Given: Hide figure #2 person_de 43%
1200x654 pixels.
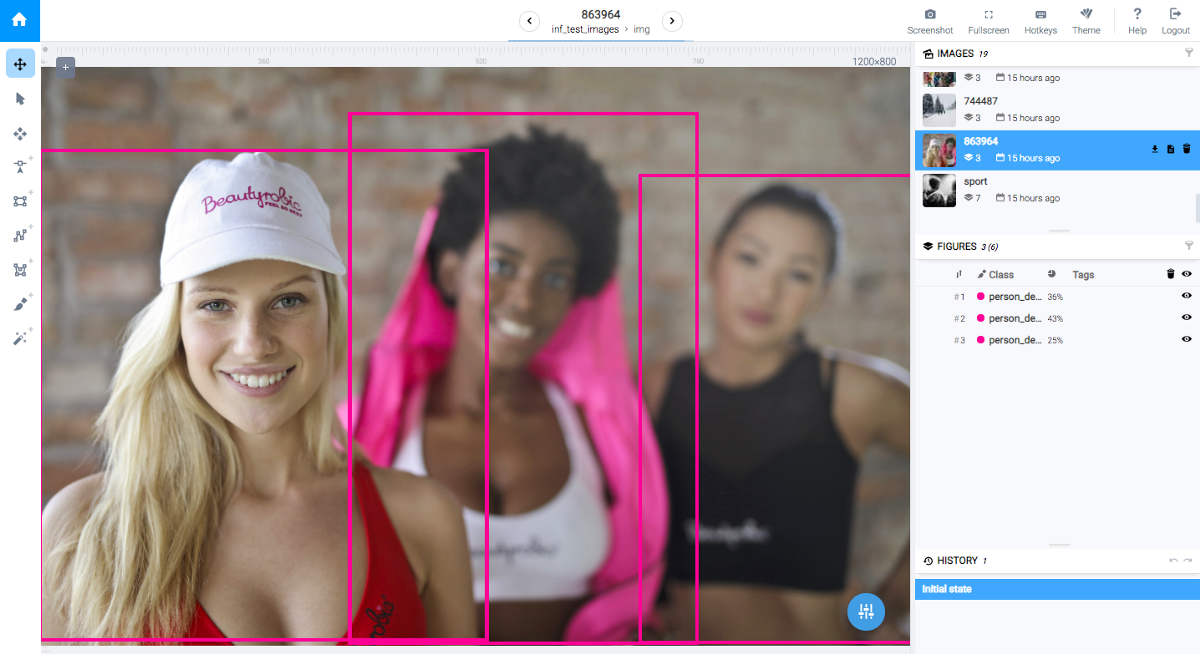Looking at the screenshot, I should tap(1187, 318).
